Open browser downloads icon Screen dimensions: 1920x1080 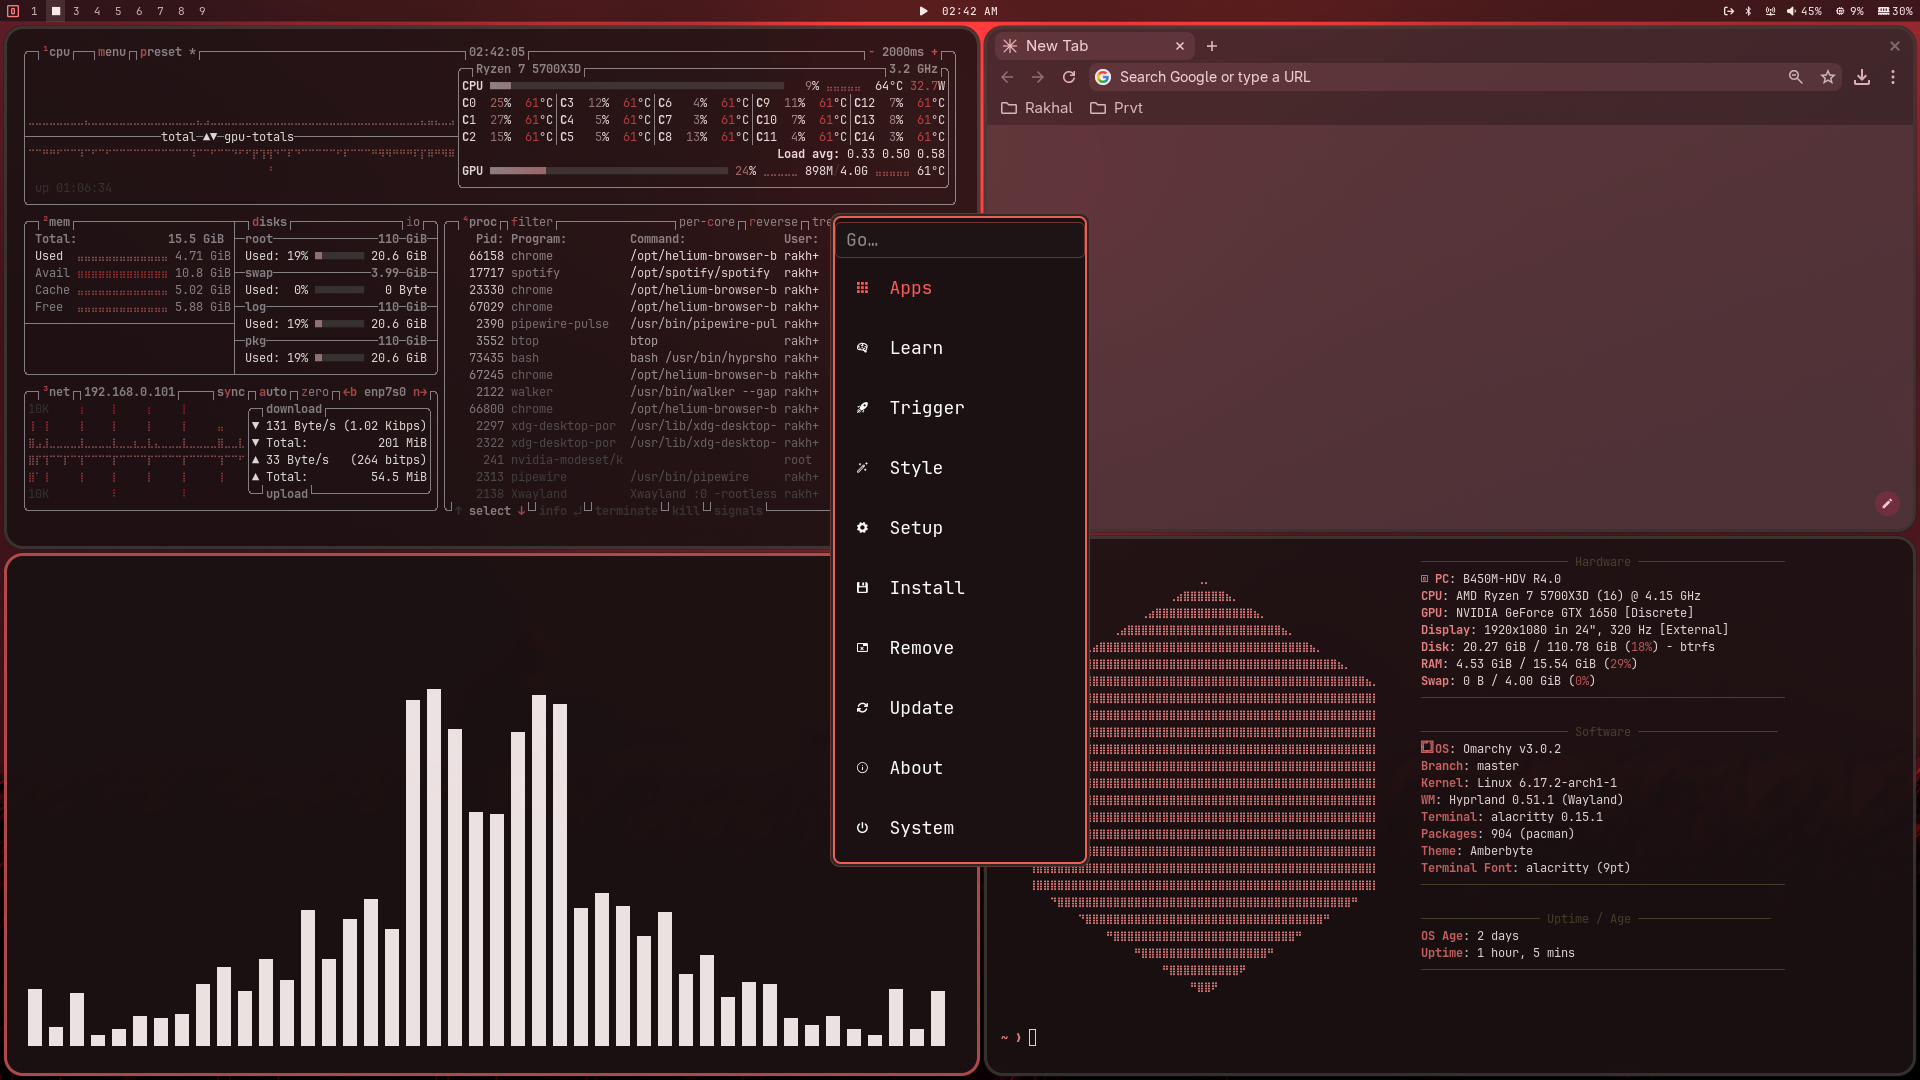pyautogui.click(x=1861, y=77)
